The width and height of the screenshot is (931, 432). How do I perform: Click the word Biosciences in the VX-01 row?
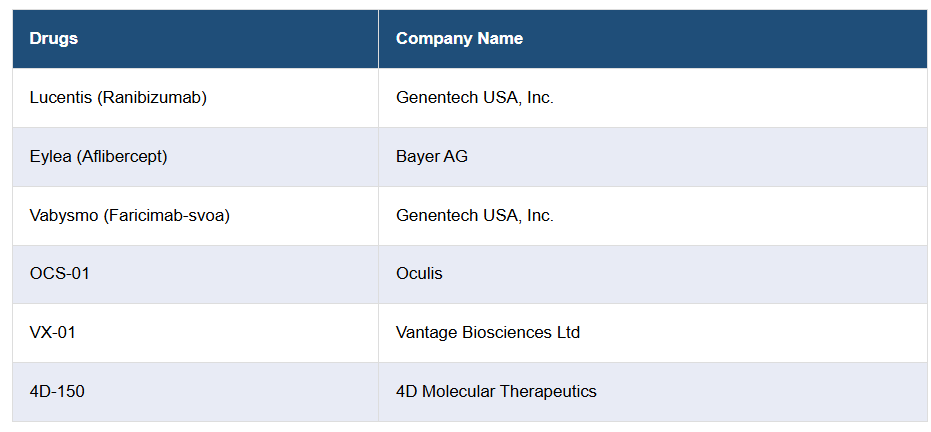click(506, 333)
